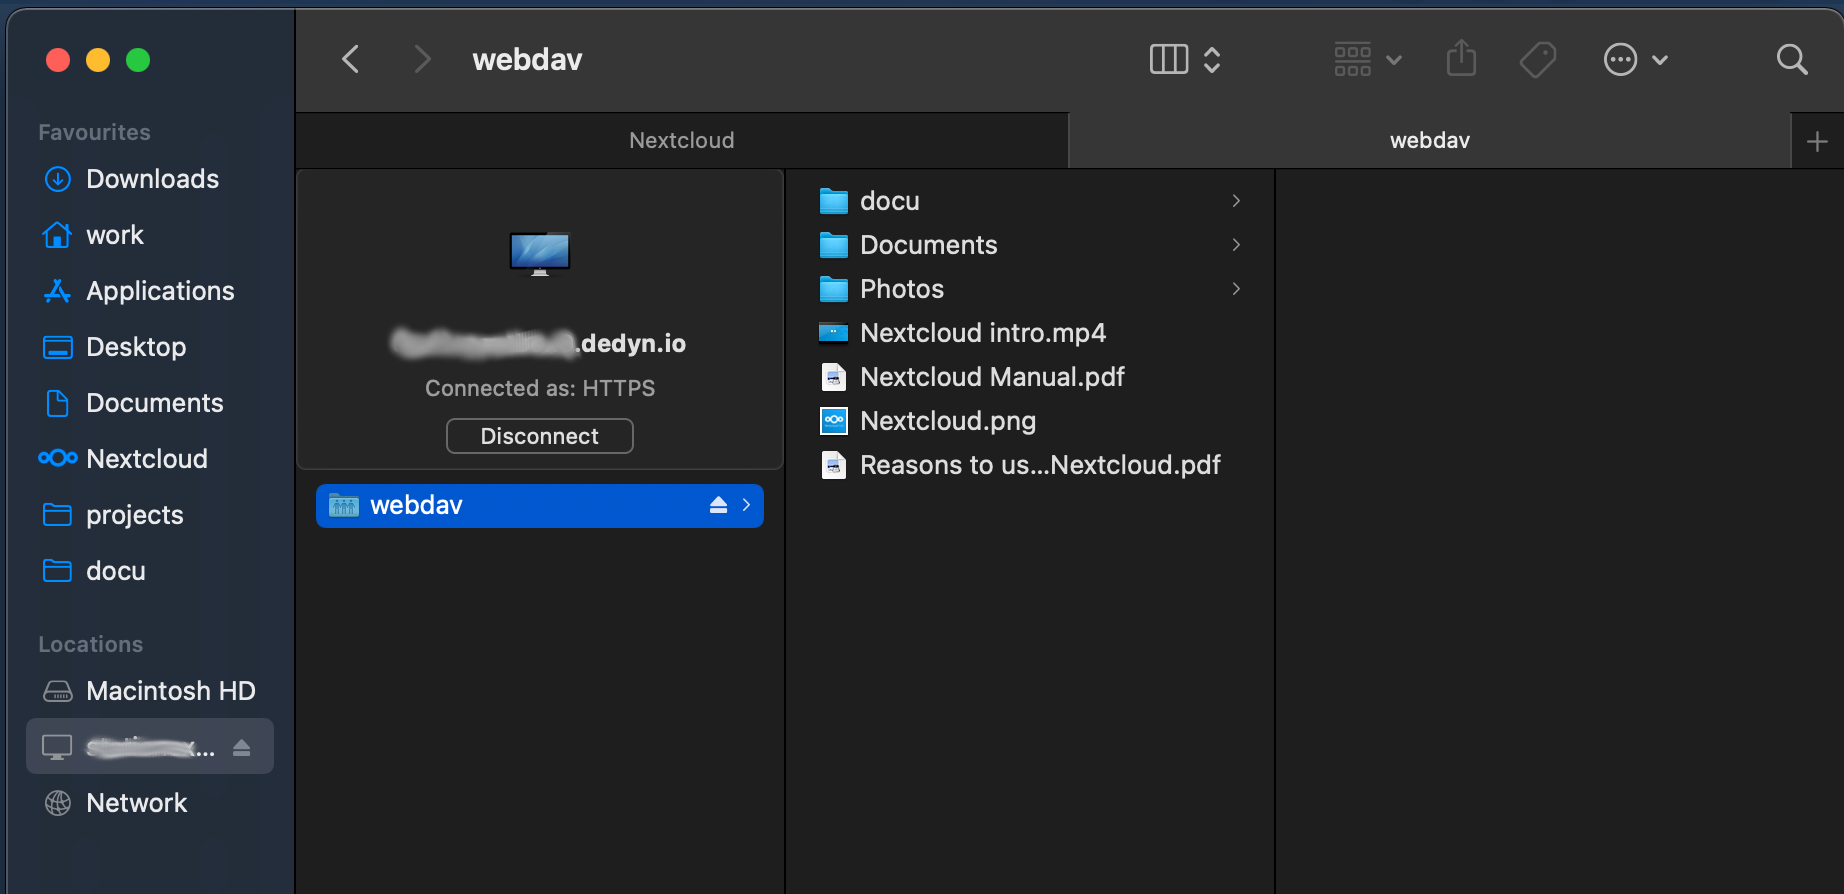Add a new tab with plus button
This screenshot has width=1844, height=894.
point(1817,141)
